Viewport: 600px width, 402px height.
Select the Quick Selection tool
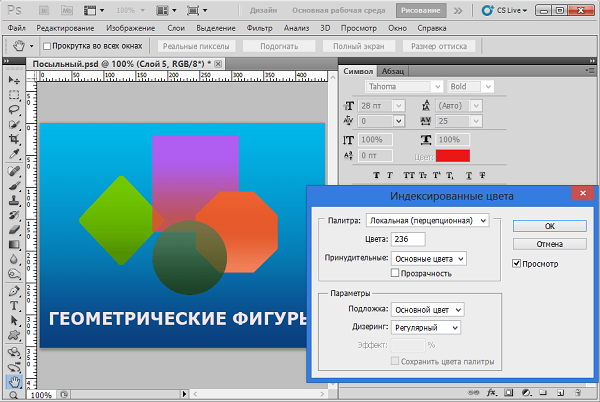[14, 125]
